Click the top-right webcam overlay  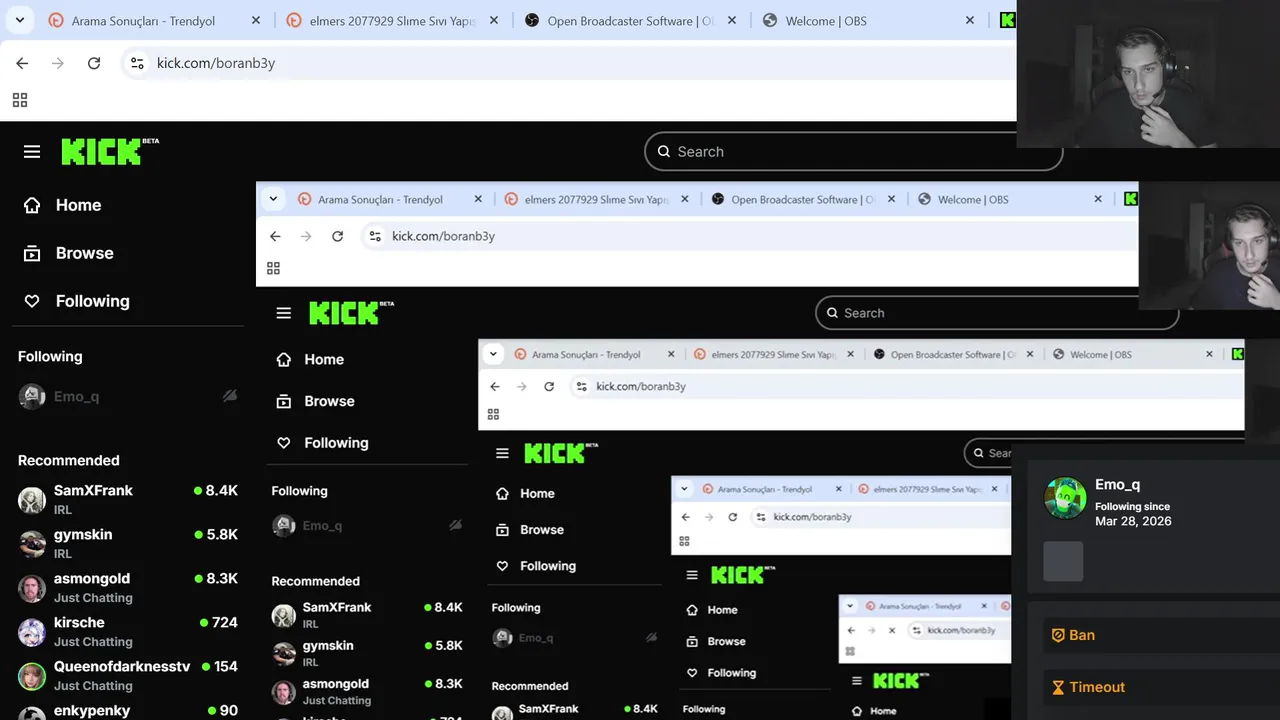point(1148,74)
